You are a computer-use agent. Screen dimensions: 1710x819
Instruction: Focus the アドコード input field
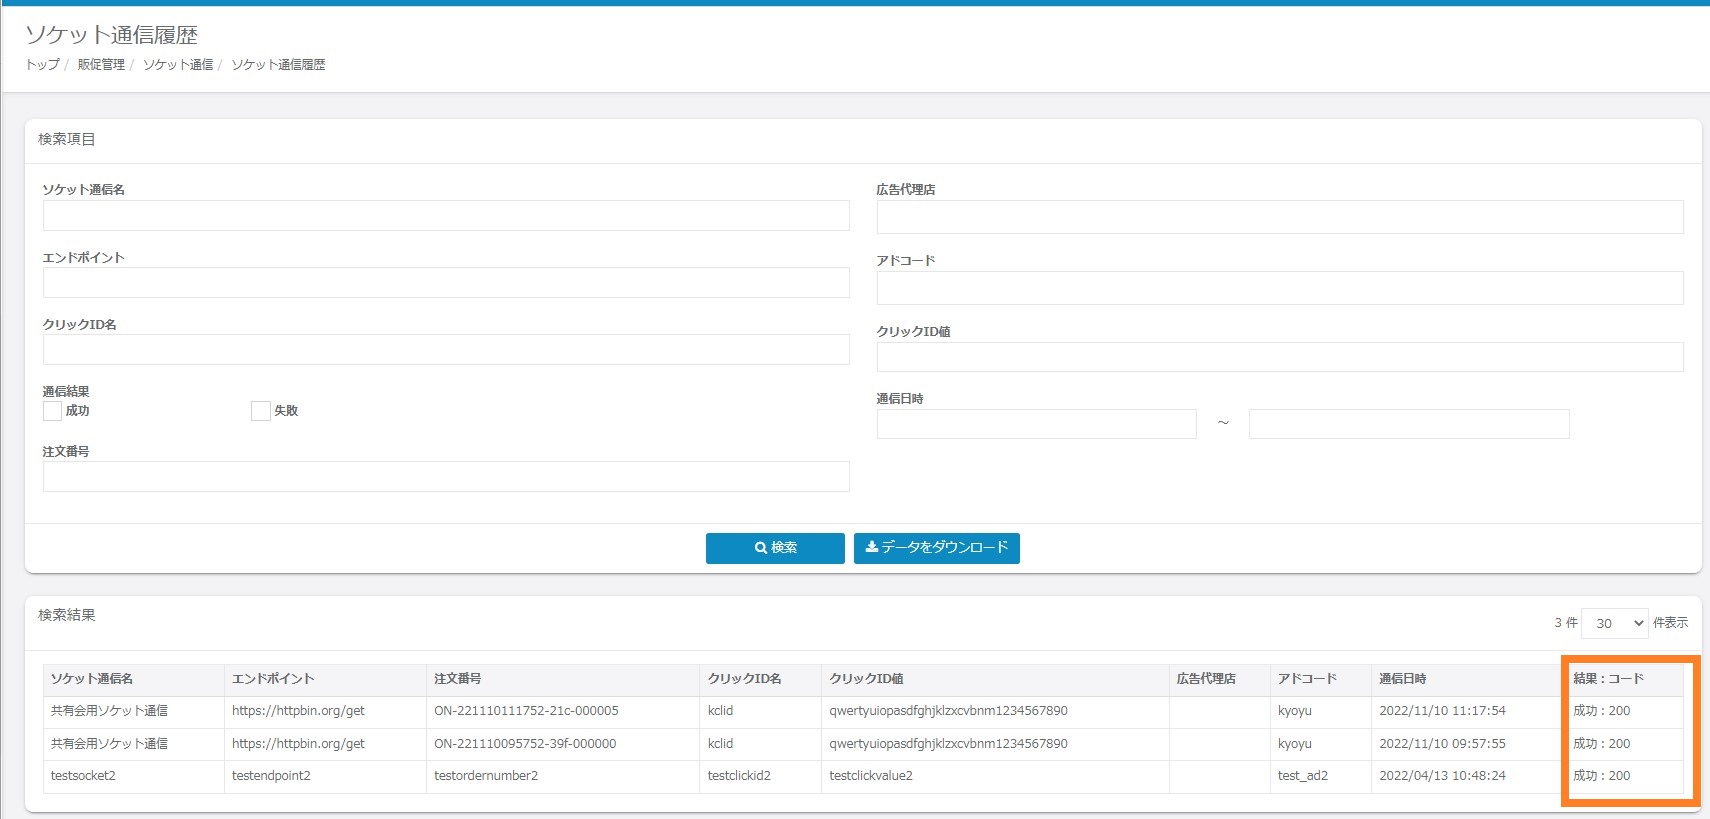1280,288
